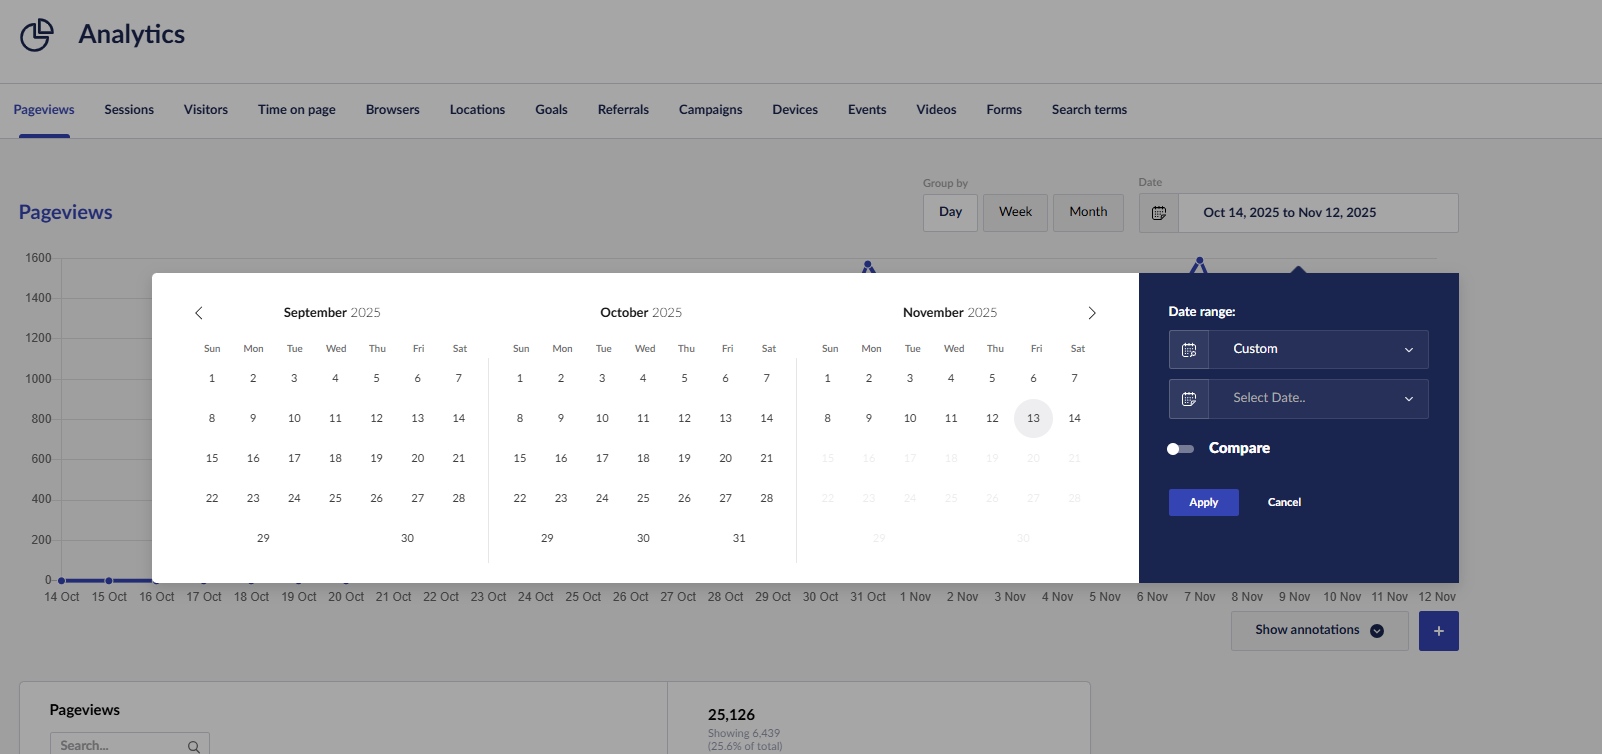Image resolution: width=1602 pixels, height=754 pixels.
Task: Expand the Select Date dropdown
Action: (x=1318, y=399)
